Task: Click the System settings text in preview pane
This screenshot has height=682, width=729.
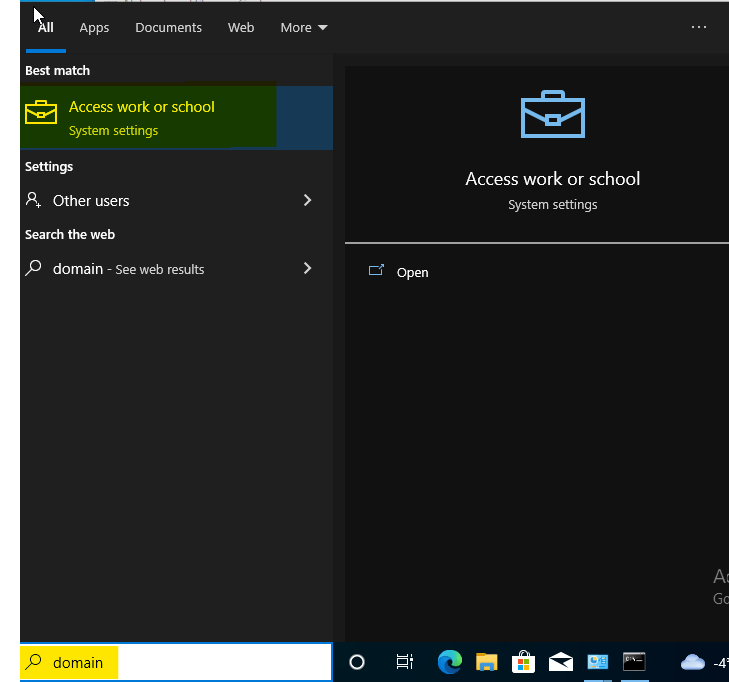Action: [x=552, y=205]
